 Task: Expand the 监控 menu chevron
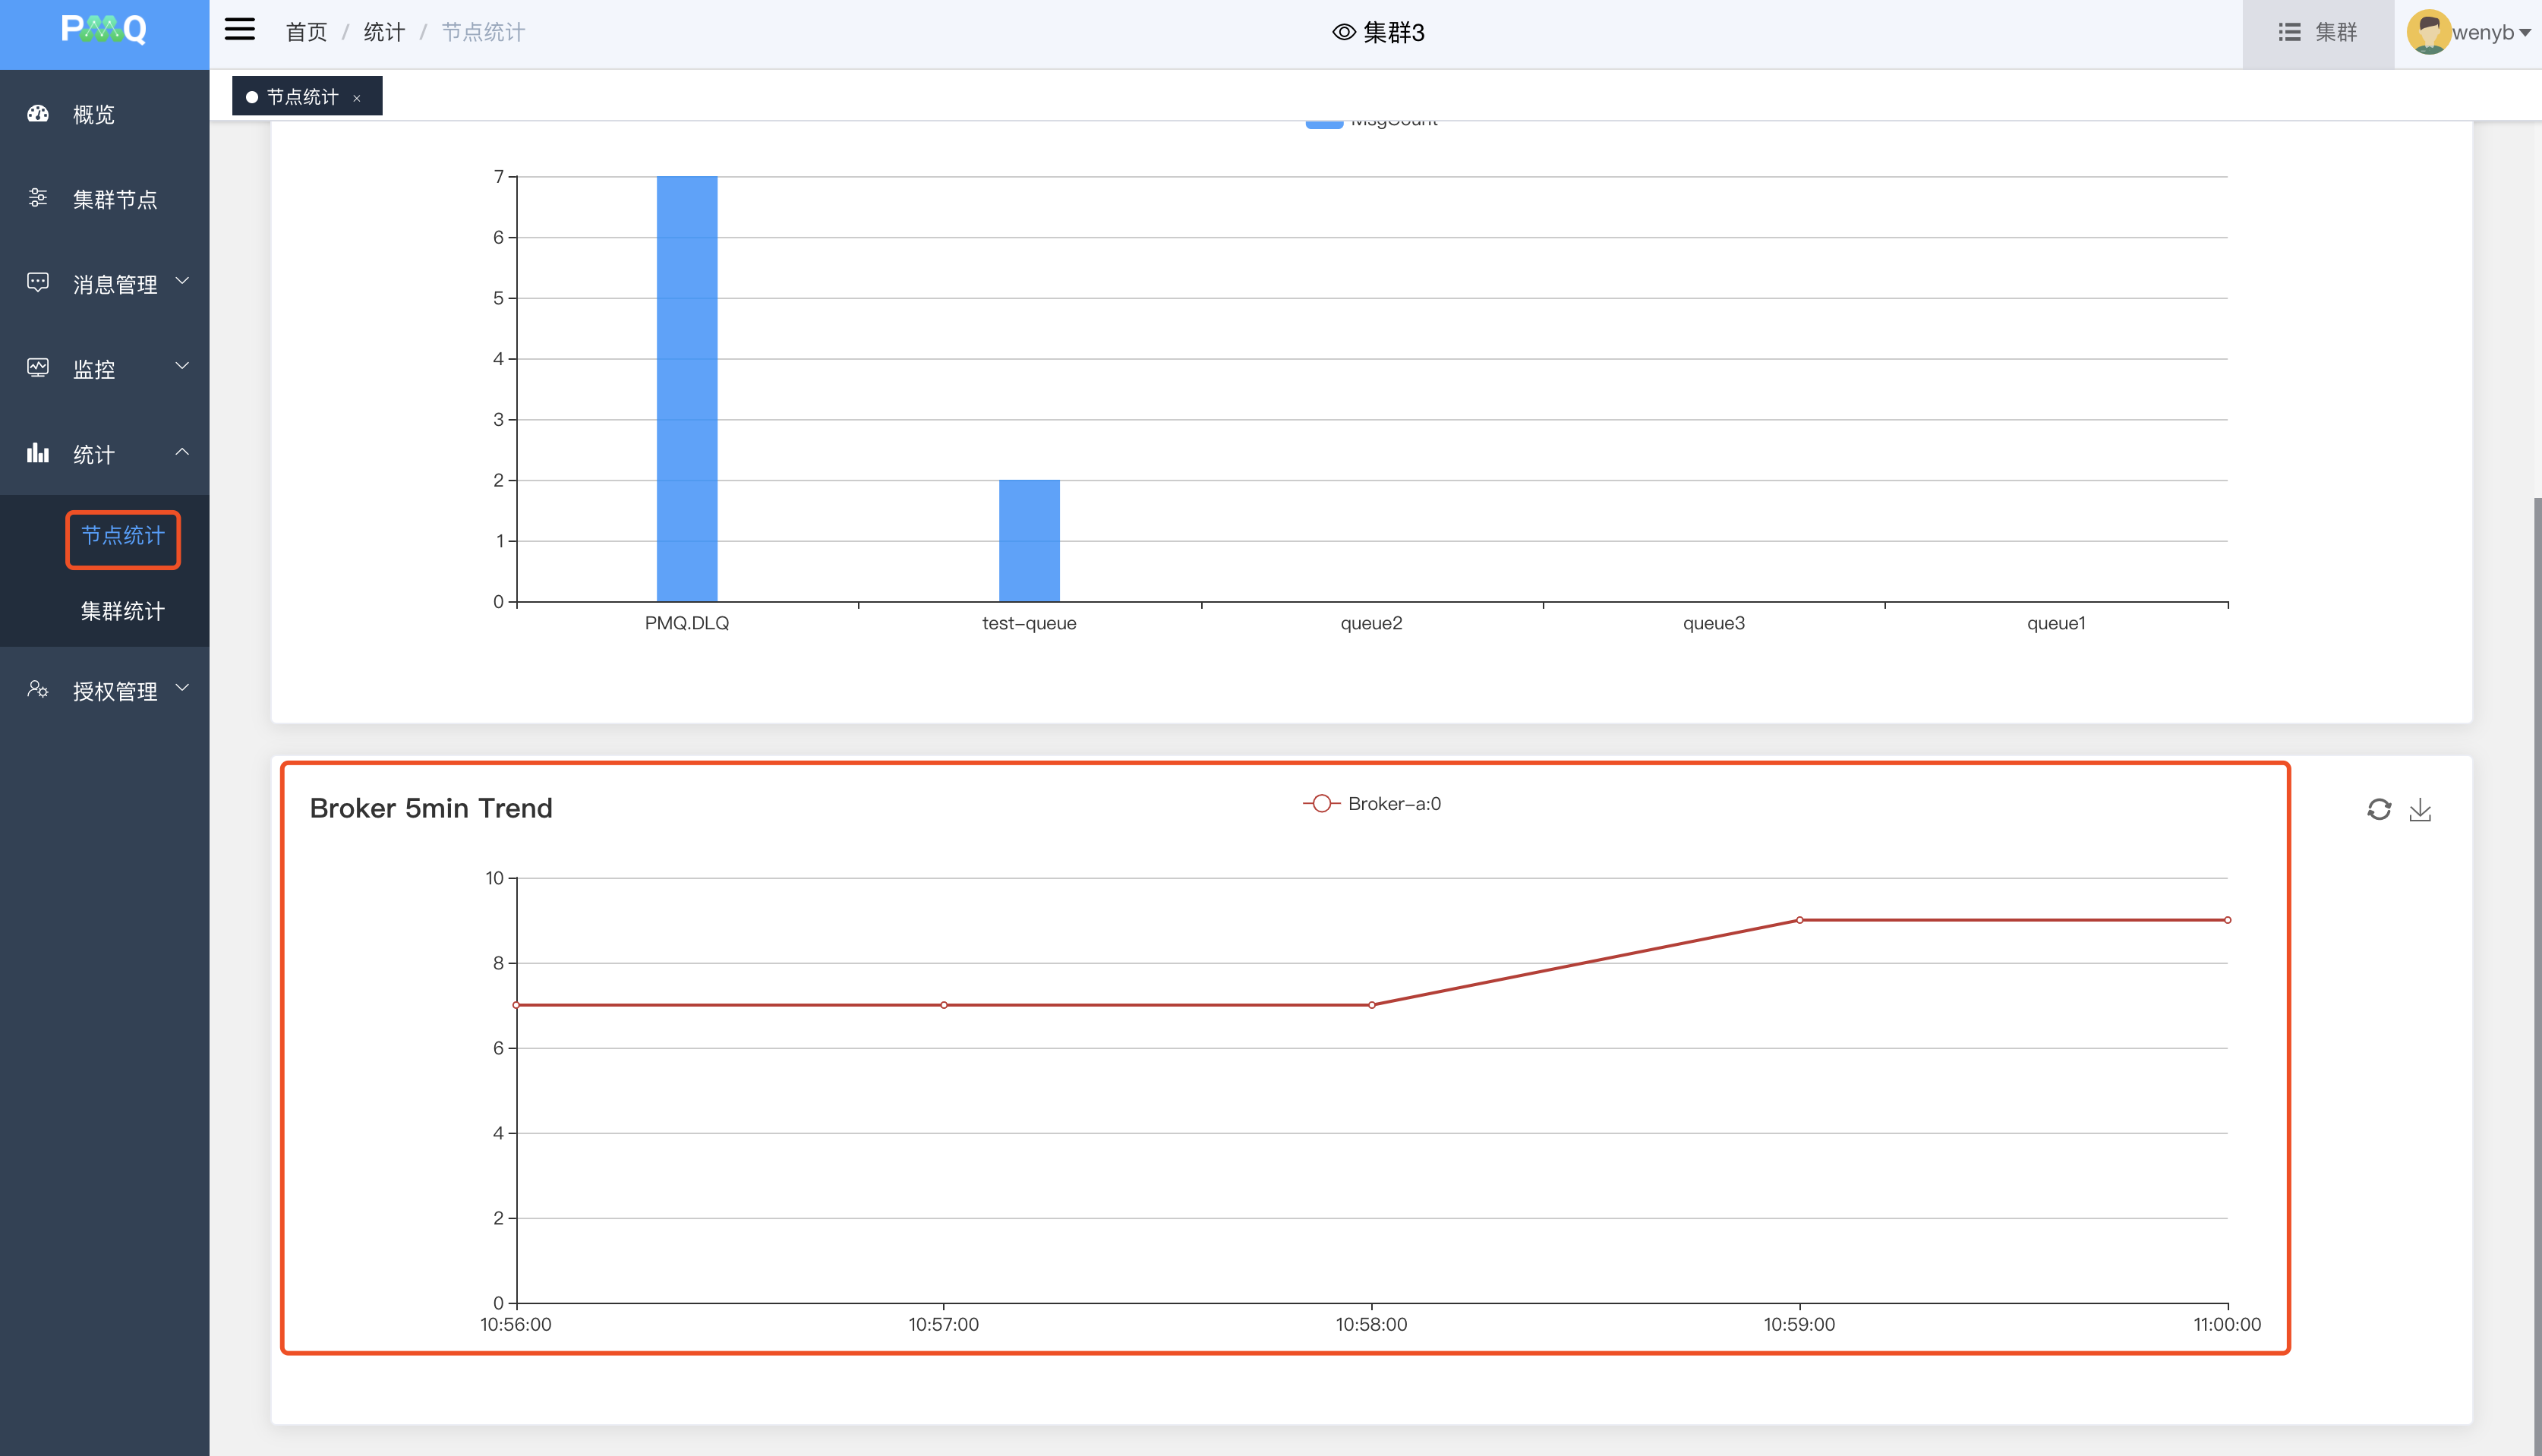182,367
